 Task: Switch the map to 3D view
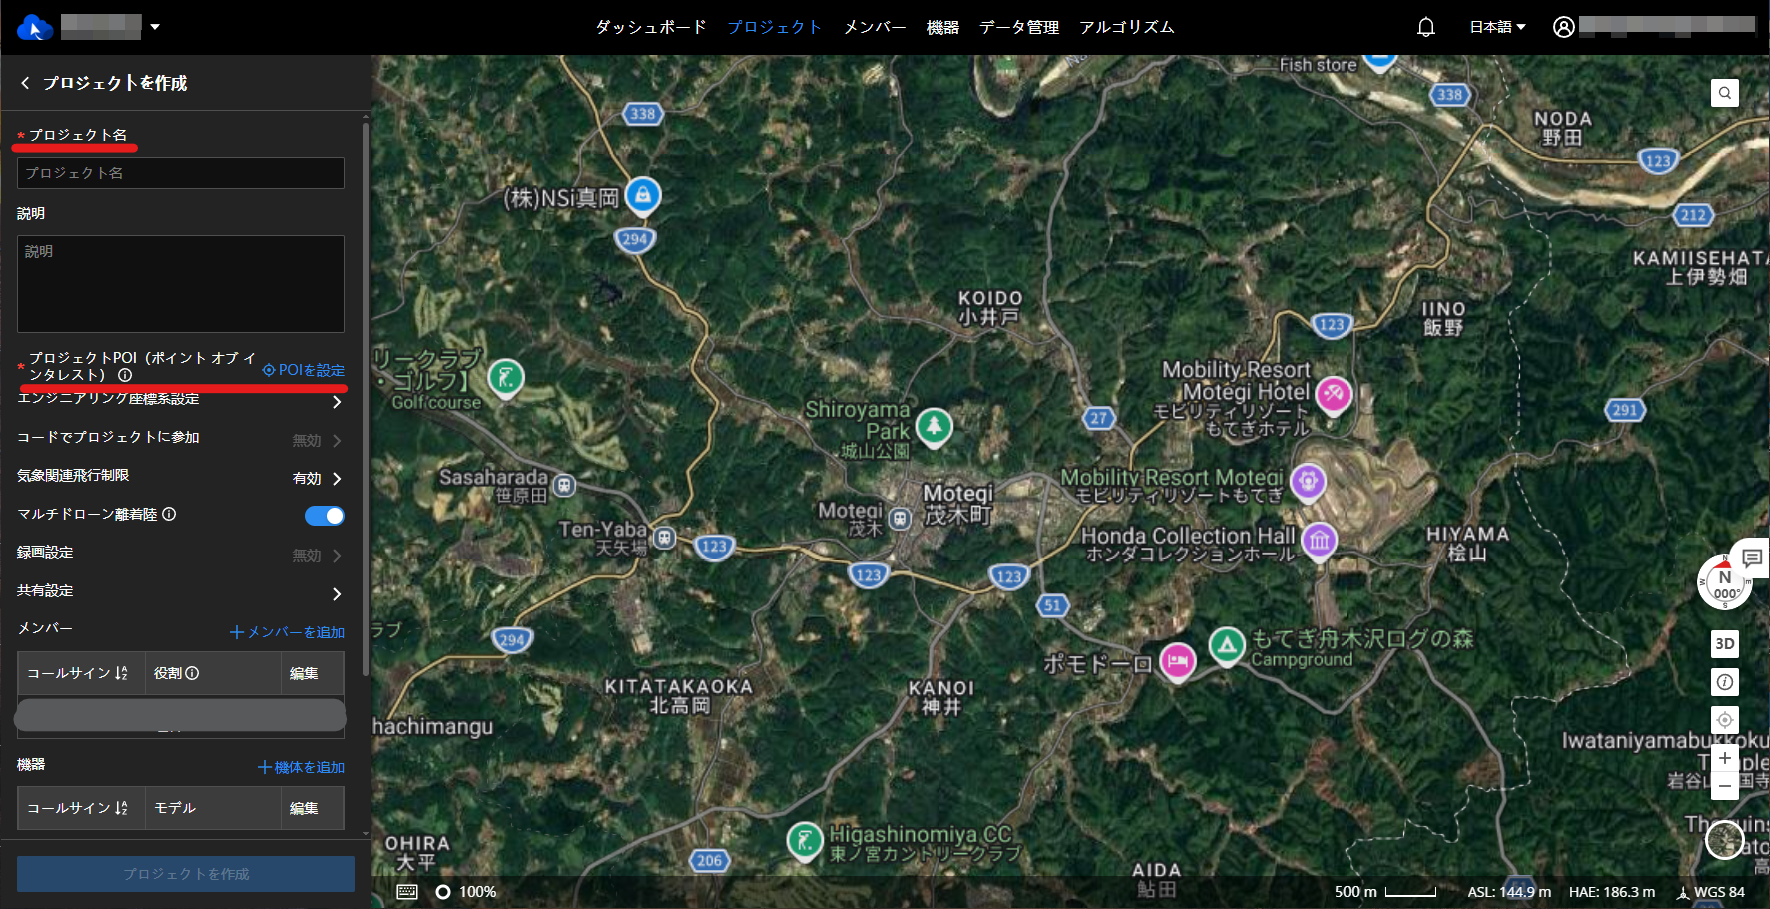click(x=1724, y=644)
